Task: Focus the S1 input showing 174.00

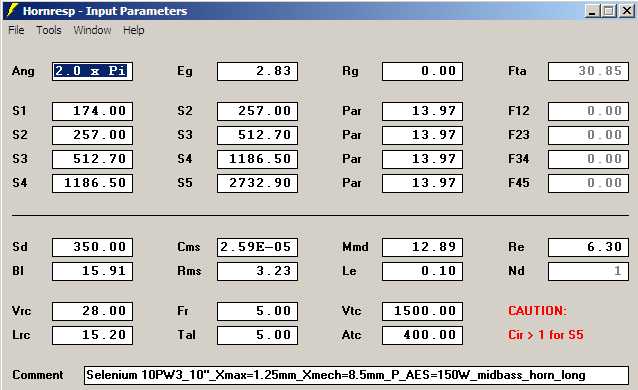Action: (92, 111)
